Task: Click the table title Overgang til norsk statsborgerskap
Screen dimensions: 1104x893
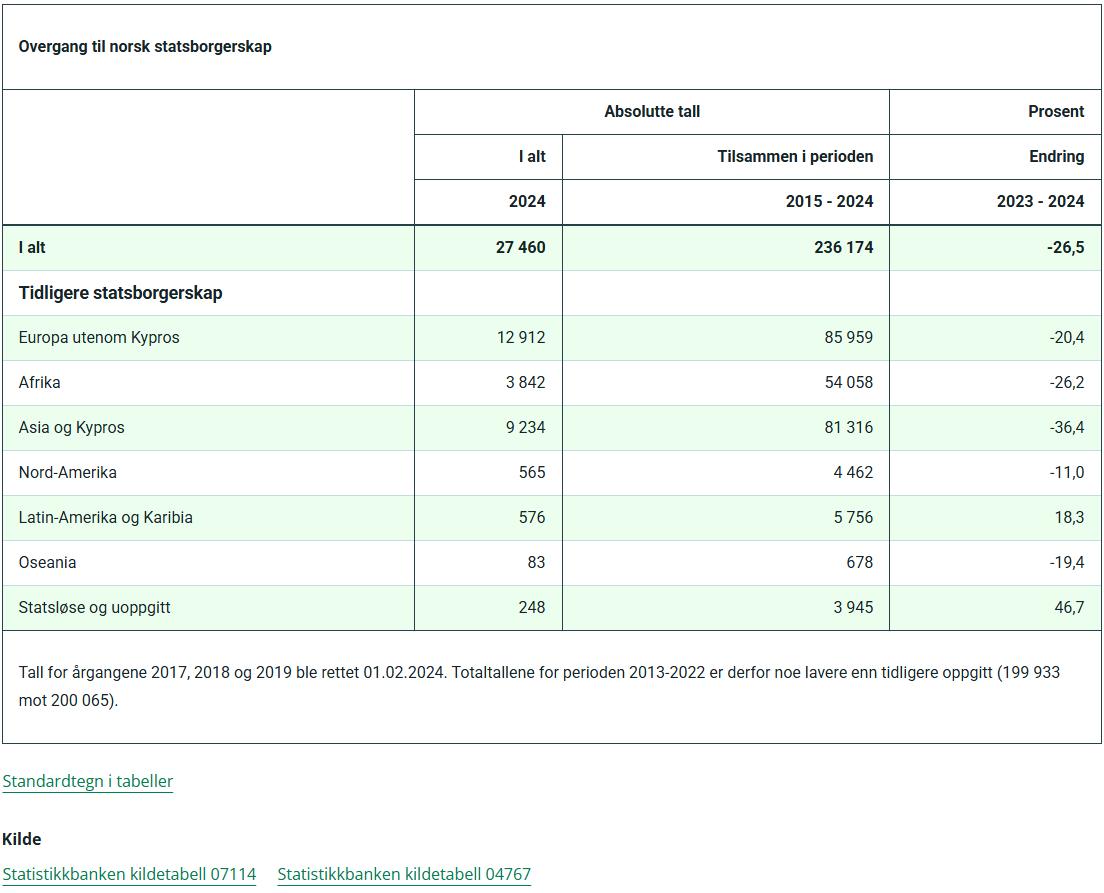Action: point(145,46)
